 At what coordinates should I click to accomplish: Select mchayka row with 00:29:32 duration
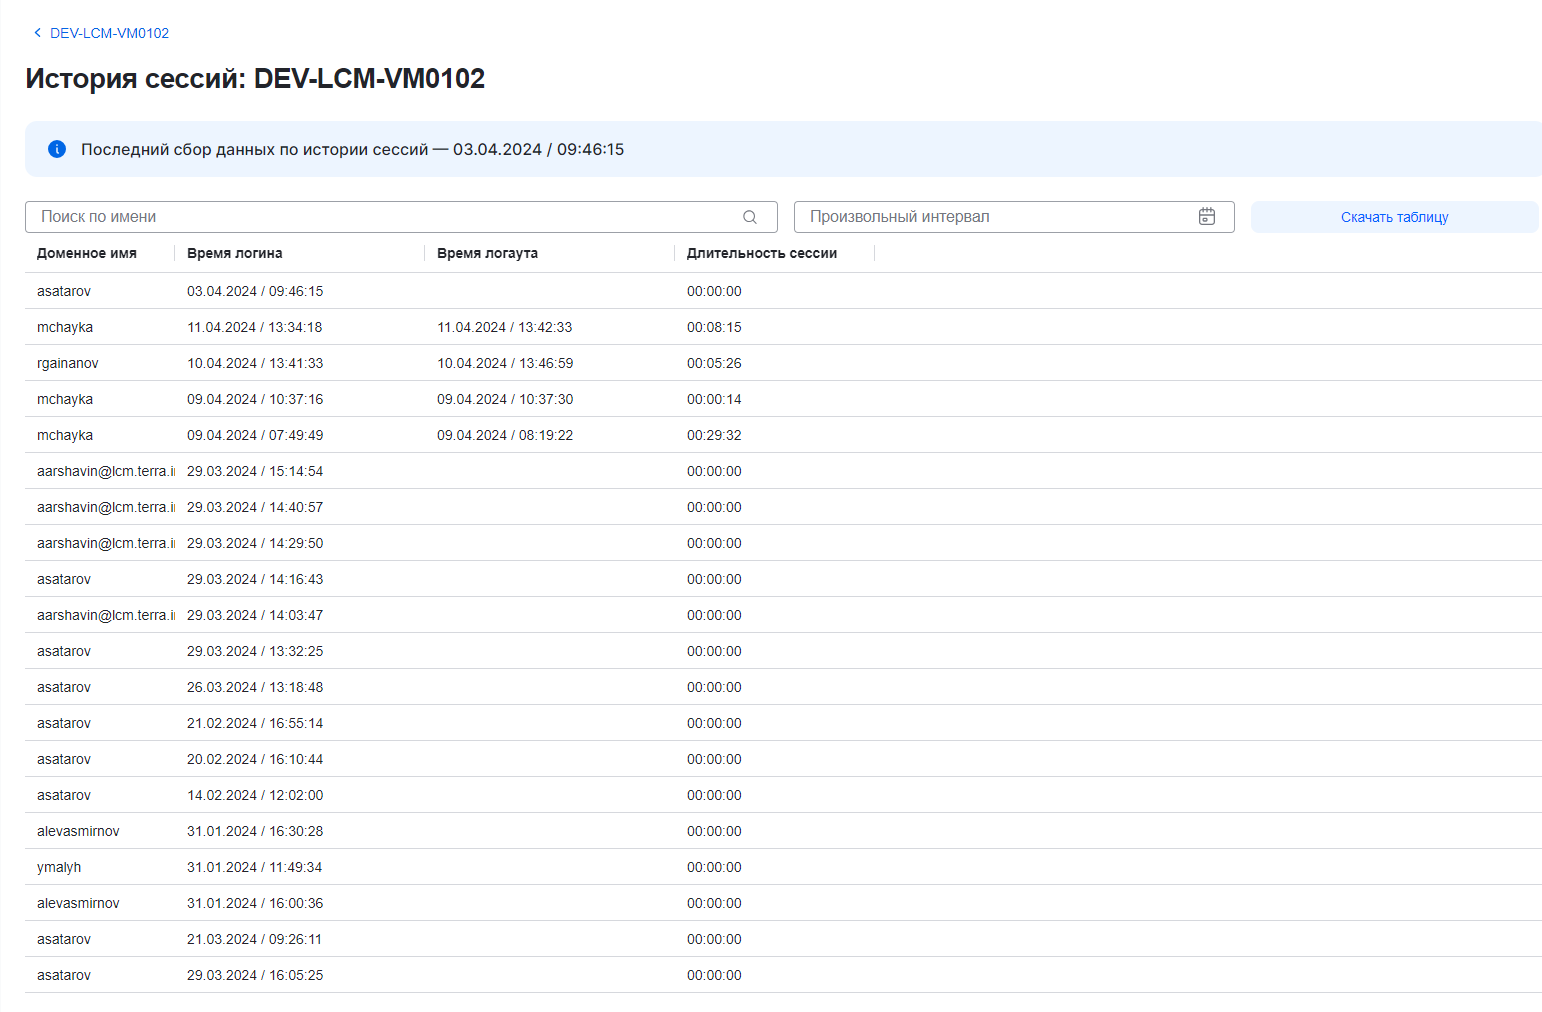(x=65, y=435)
